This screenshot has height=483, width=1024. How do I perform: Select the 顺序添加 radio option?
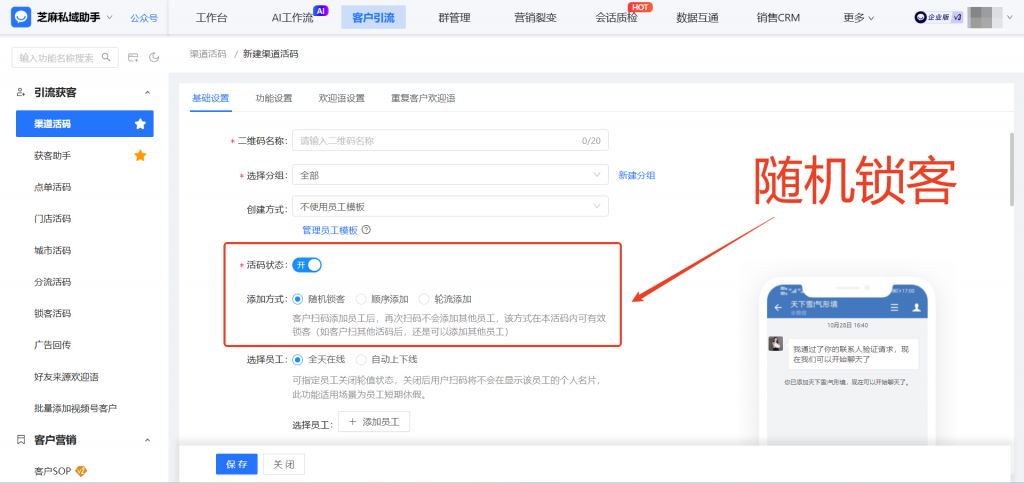pyautogui.click(x=360, y=299)
